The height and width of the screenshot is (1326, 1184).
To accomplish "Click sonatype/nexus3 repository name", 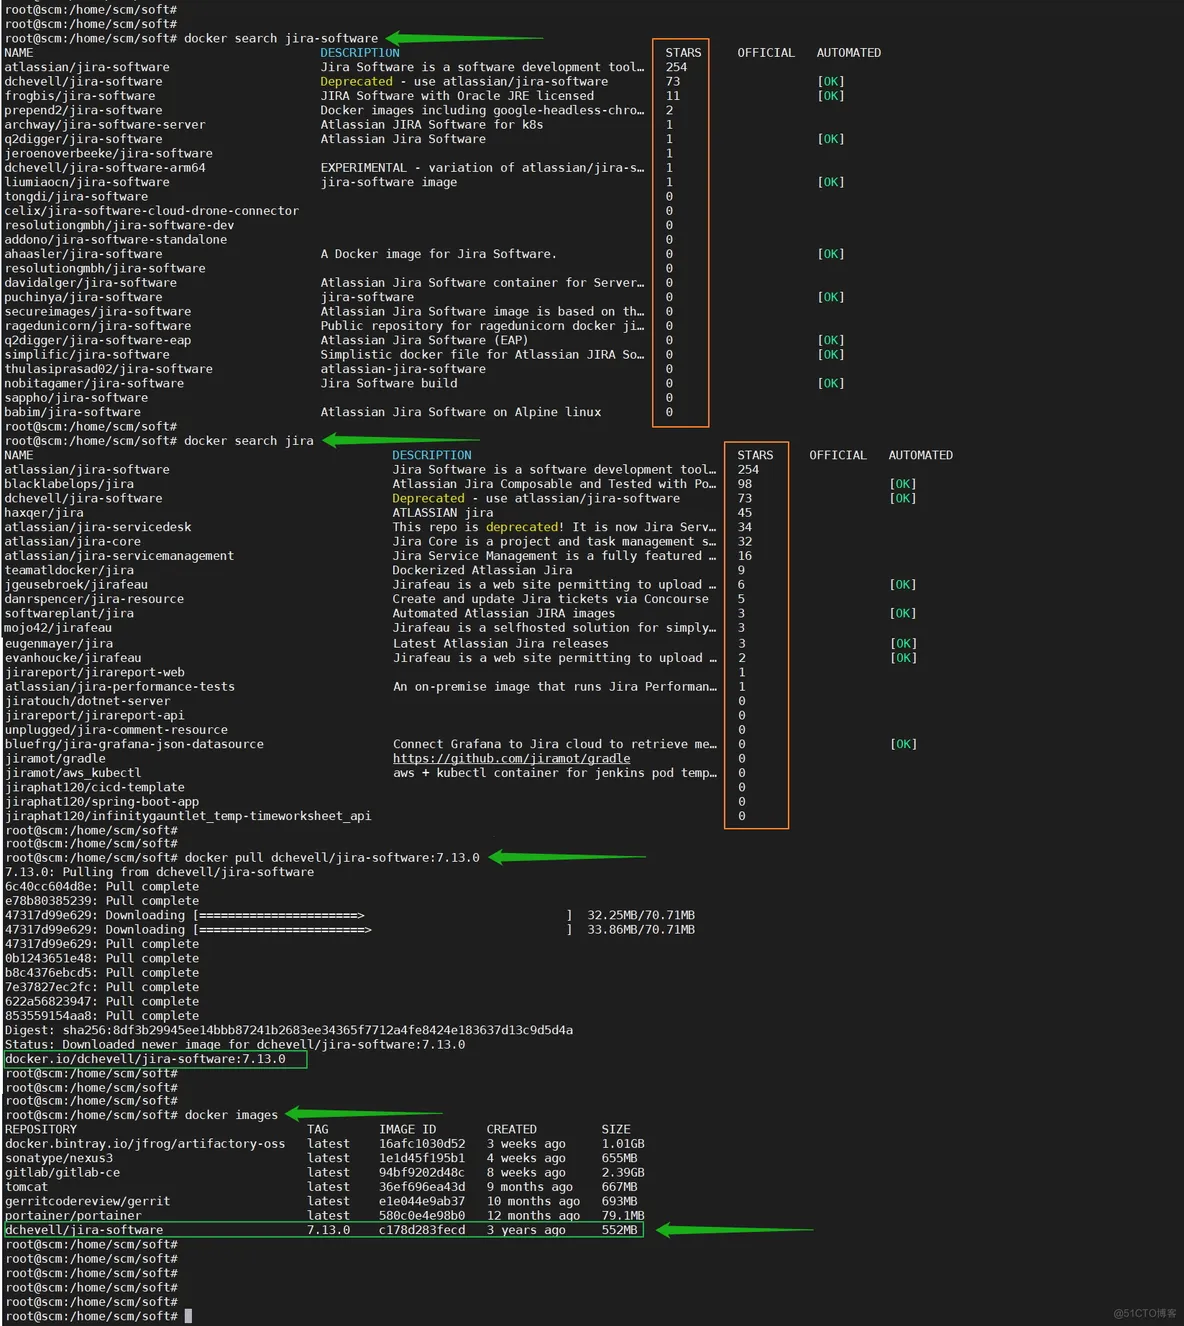I will click(58, 1158).
